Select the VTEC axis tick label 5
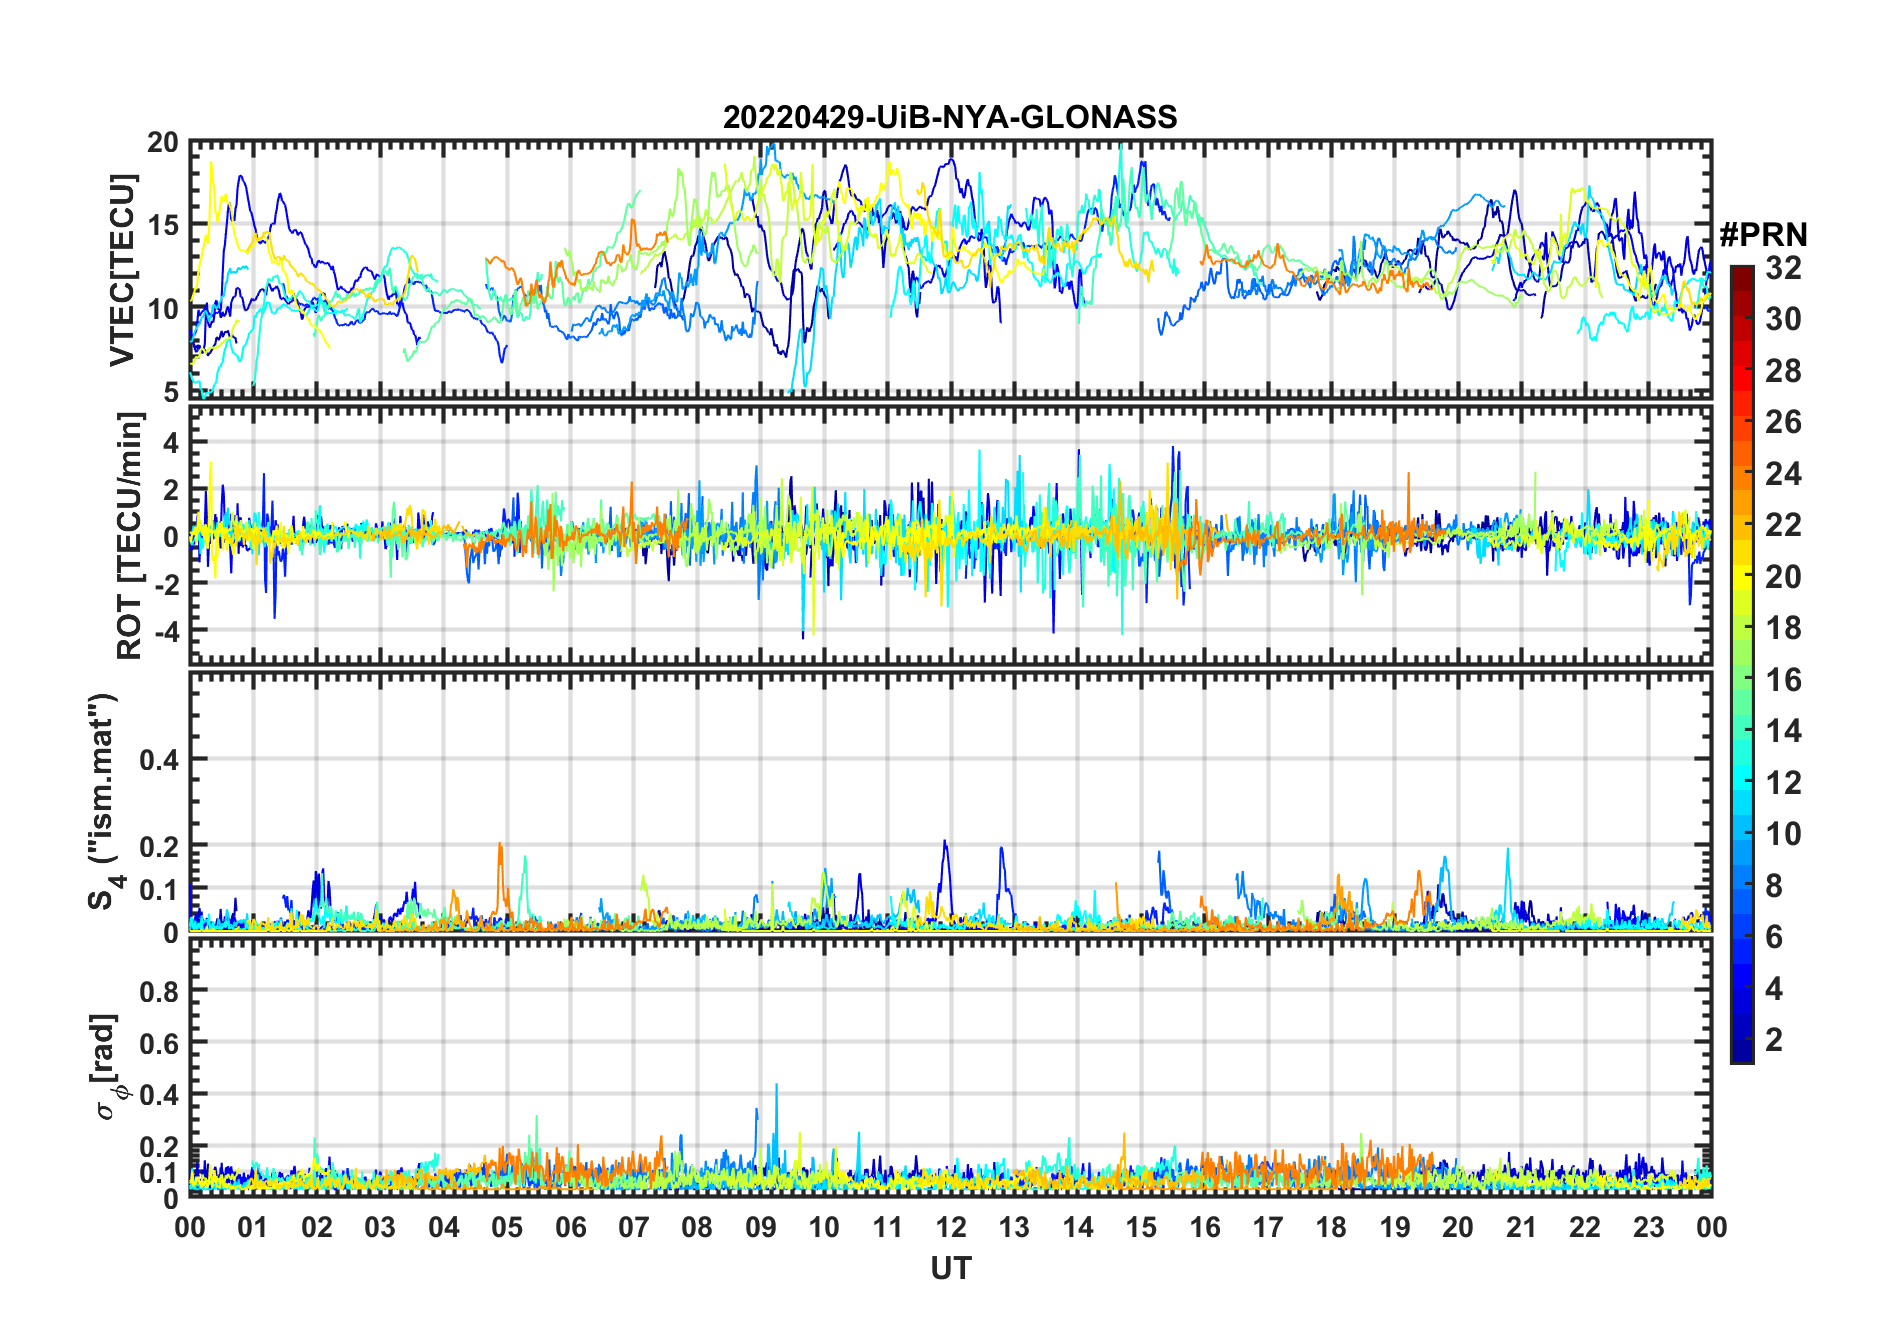The image size is (1902, 1330). (x=171, y=393)
